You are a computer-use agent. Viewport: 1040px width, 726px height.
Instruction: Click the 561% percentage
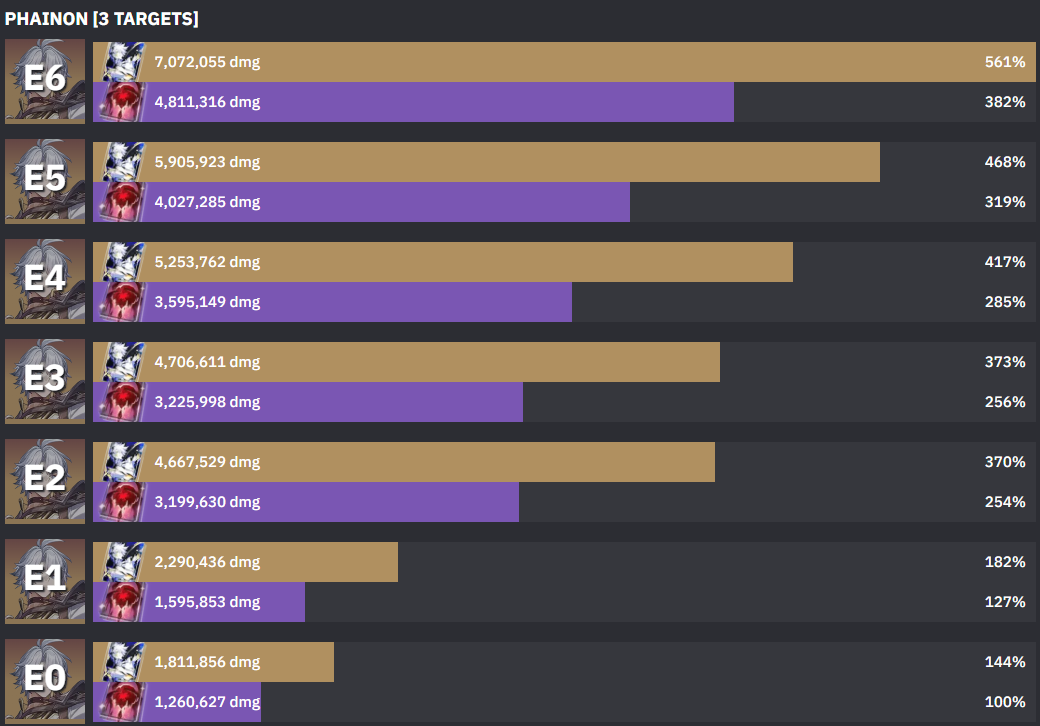(1006, 62)
